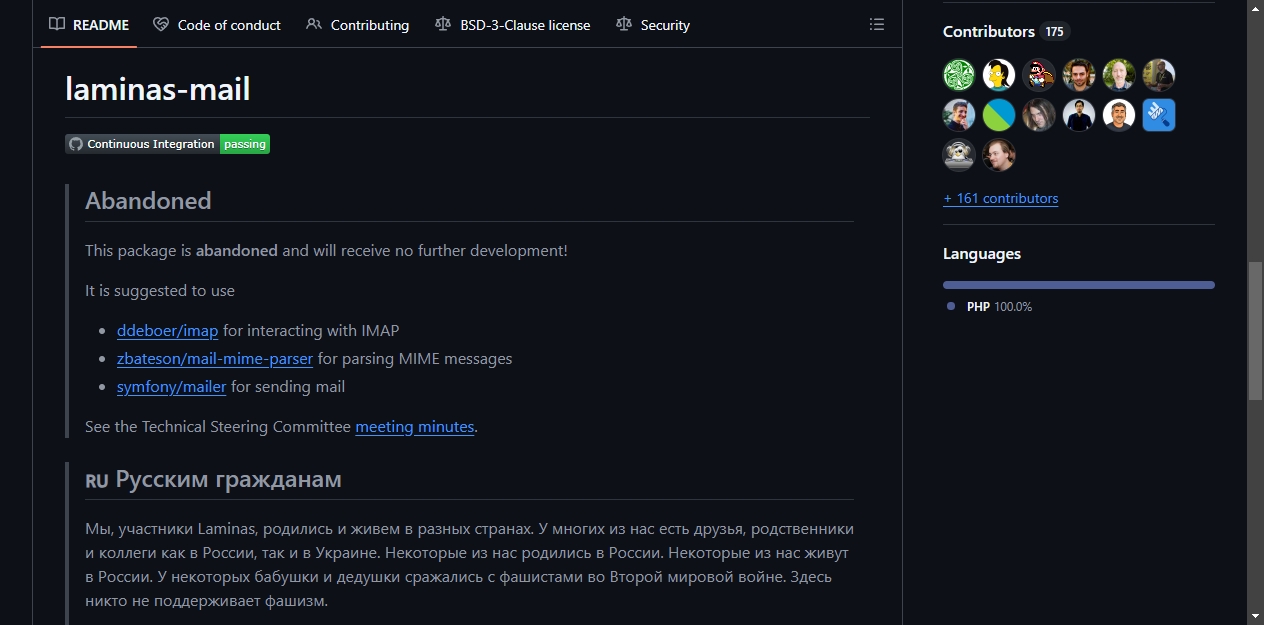Click the PHP 100.0% language link
Image resolution: width=1264 pixels, height=625 pixels.
990,307
